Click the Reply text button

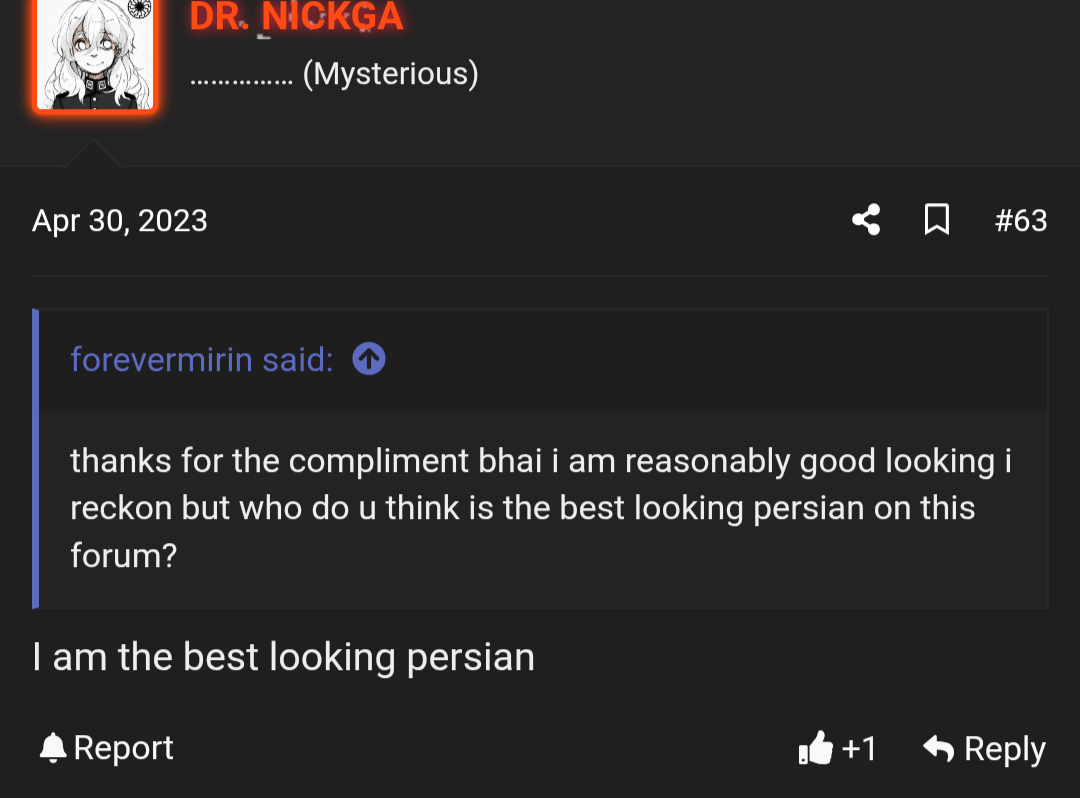coord(1004,749)
